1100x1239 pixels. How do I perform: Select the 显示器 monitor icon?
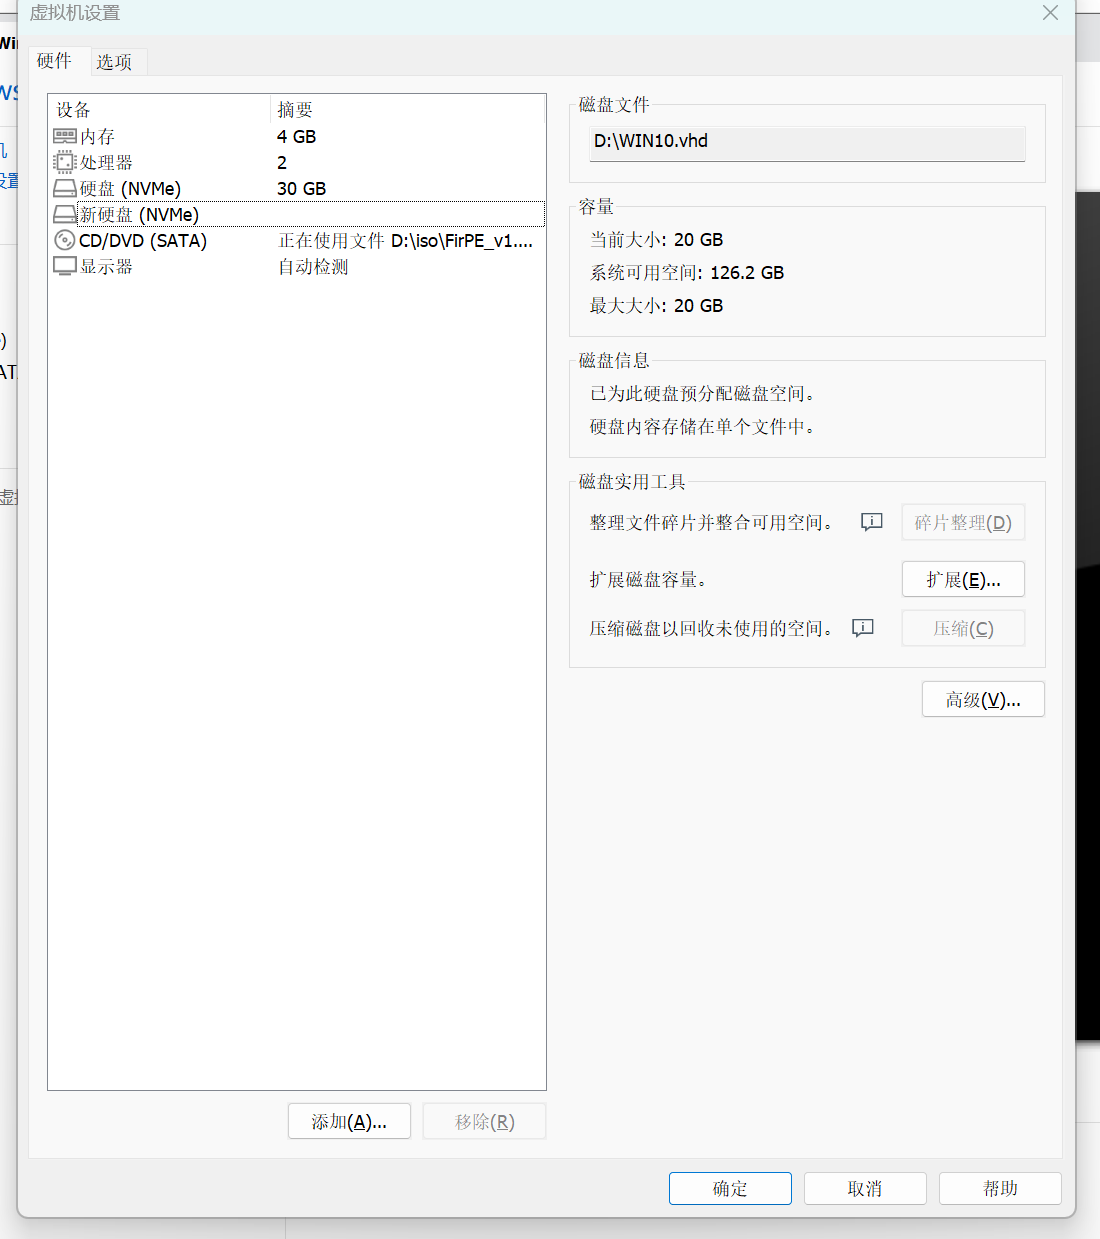(x=65, y=266)
